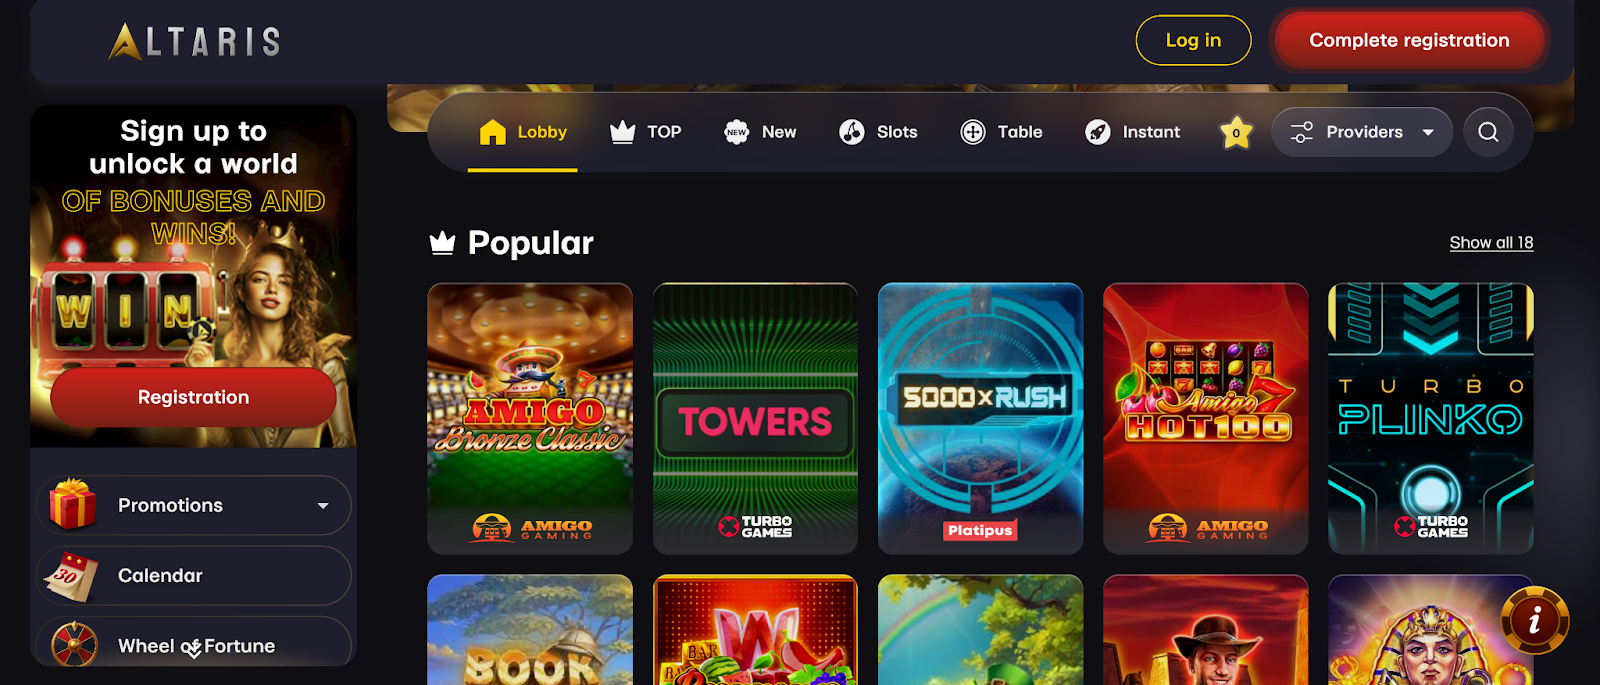Screen dimensions: 1600x685
Task: Click the Altaris logo
Action: 194,41
